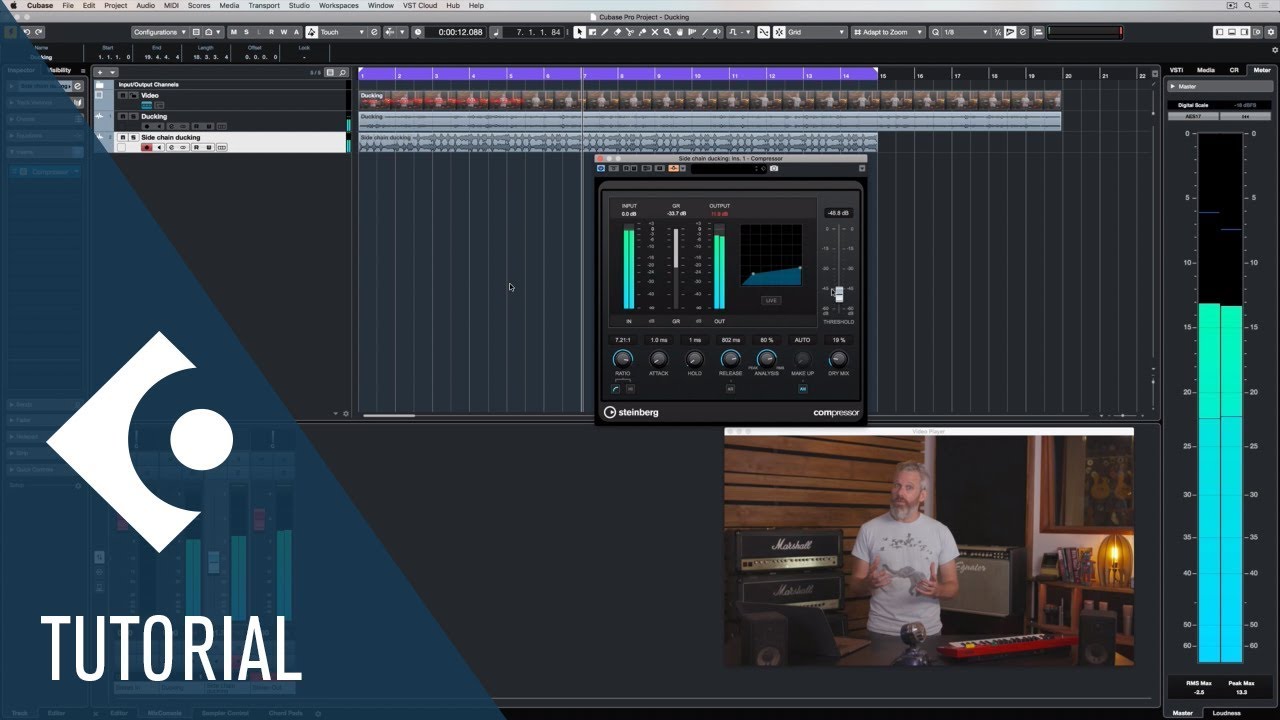Mute the Side chain ducking track

(x=123, y=137)
